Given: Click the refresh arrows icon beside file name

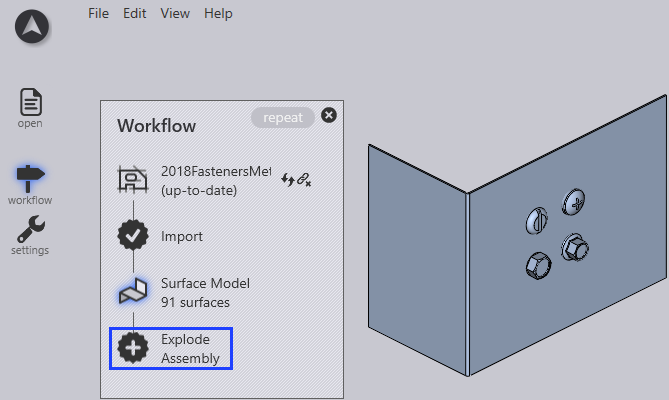Looking at the screenshot, I should pos(289,179).
